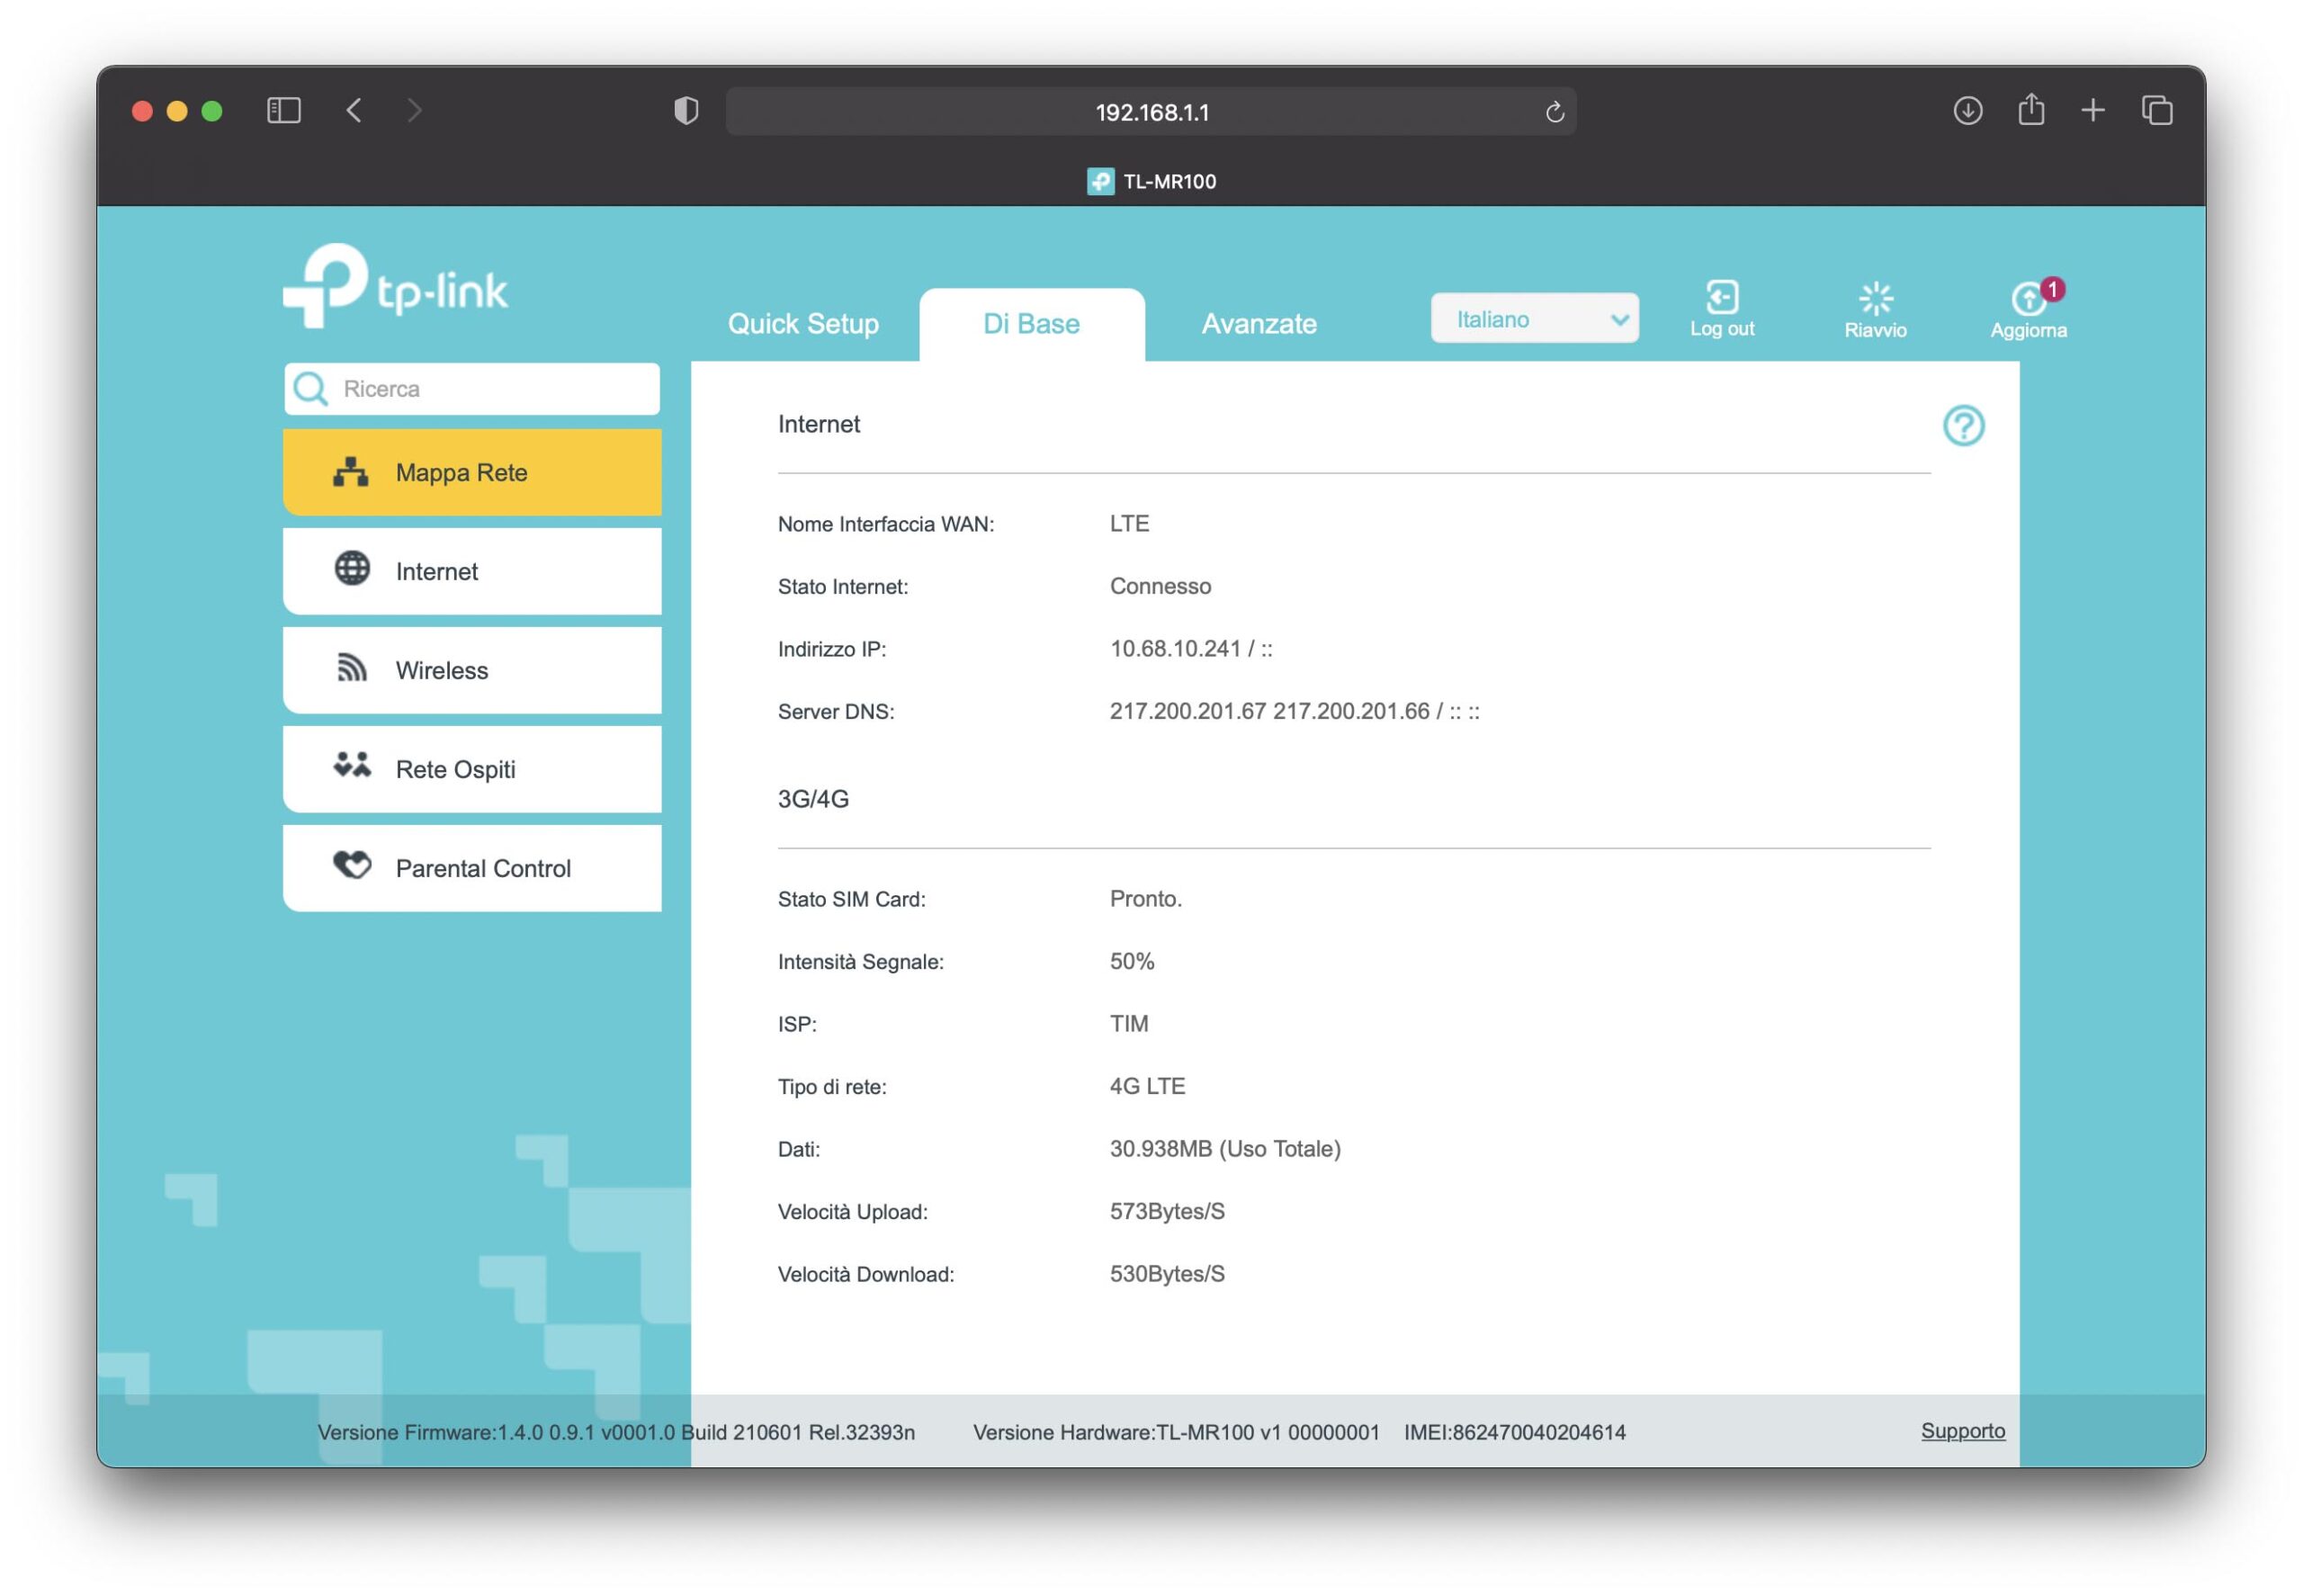Click the Supporto link
The height and width of the screenshot is (1596, 2303).
(1962, 1431)
